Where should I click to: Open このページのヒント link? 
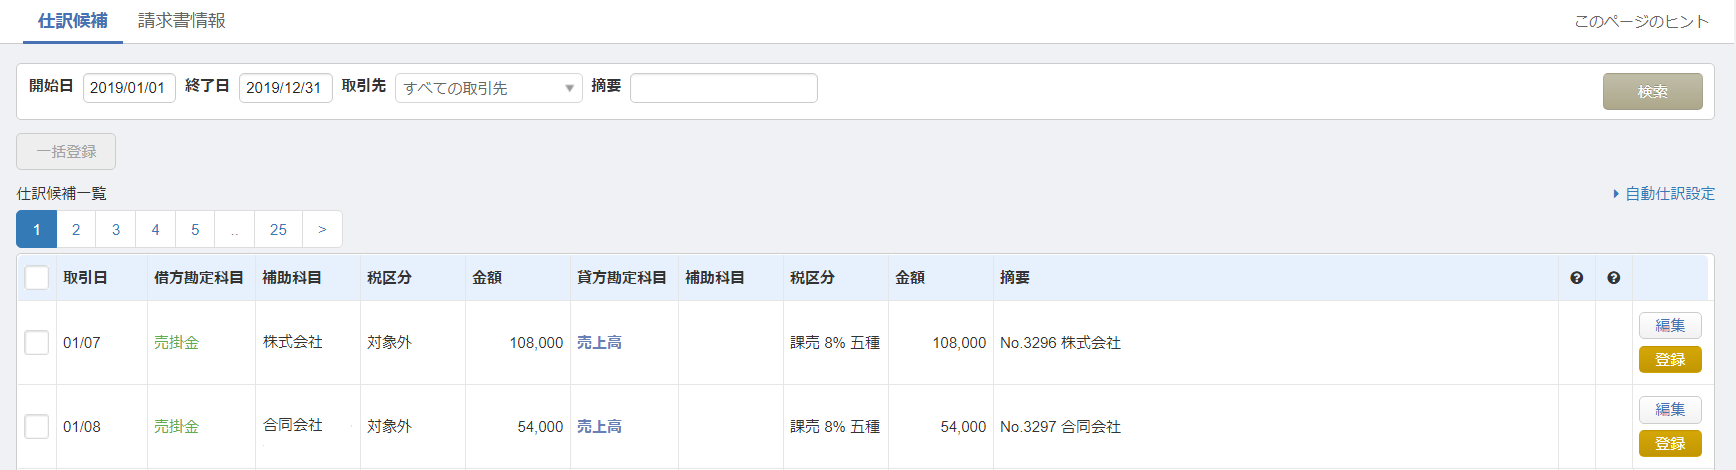(x=1641, y=22)
